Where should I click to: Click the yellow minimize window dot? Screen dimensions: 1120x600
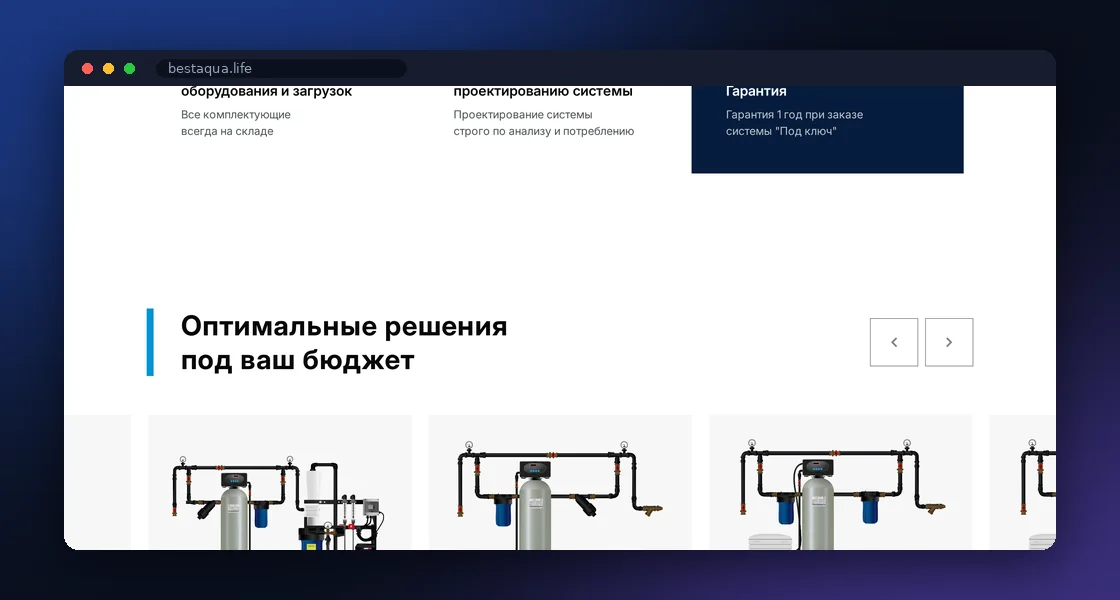click(x=109, y=69)
